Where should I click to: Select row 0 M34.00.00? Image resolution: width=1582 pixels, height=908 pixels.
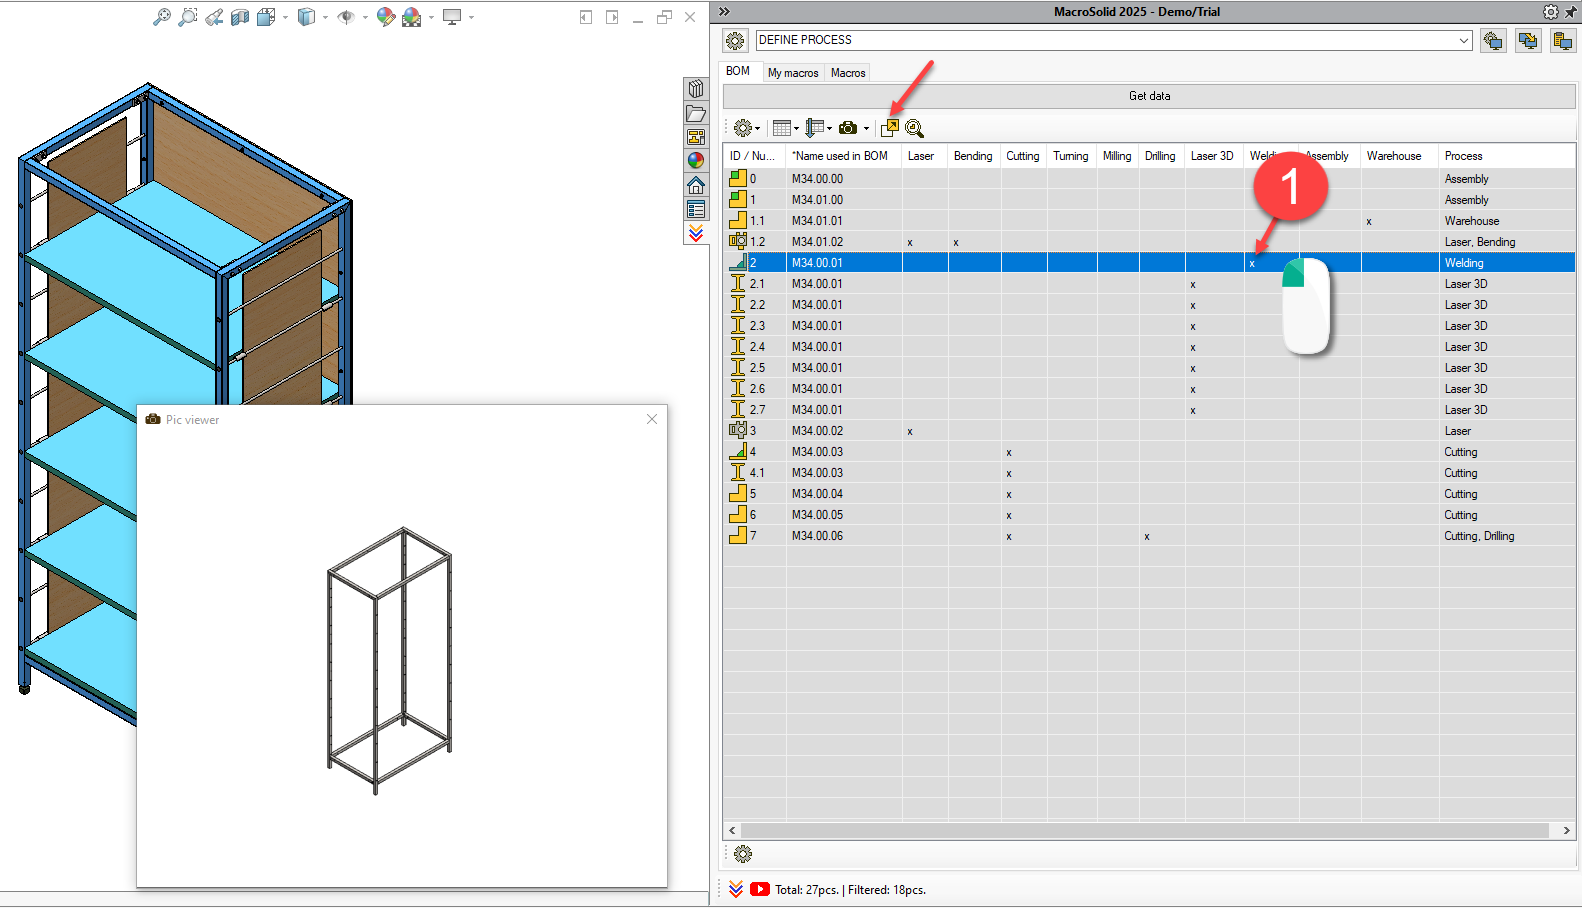1150,179
